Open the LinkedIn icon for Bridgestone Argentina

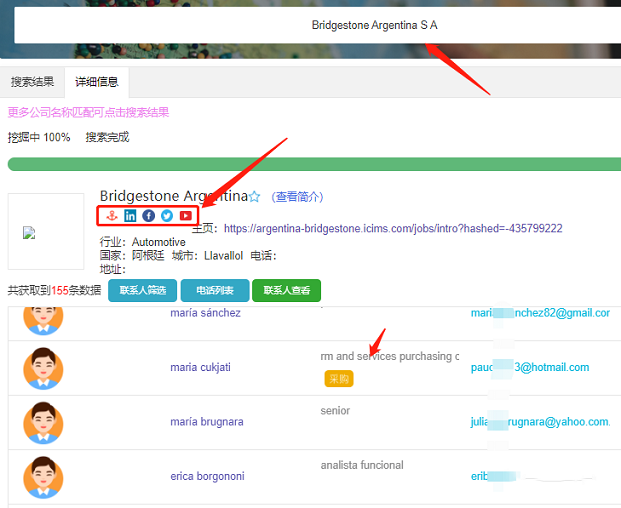click(x=130, y=216)
